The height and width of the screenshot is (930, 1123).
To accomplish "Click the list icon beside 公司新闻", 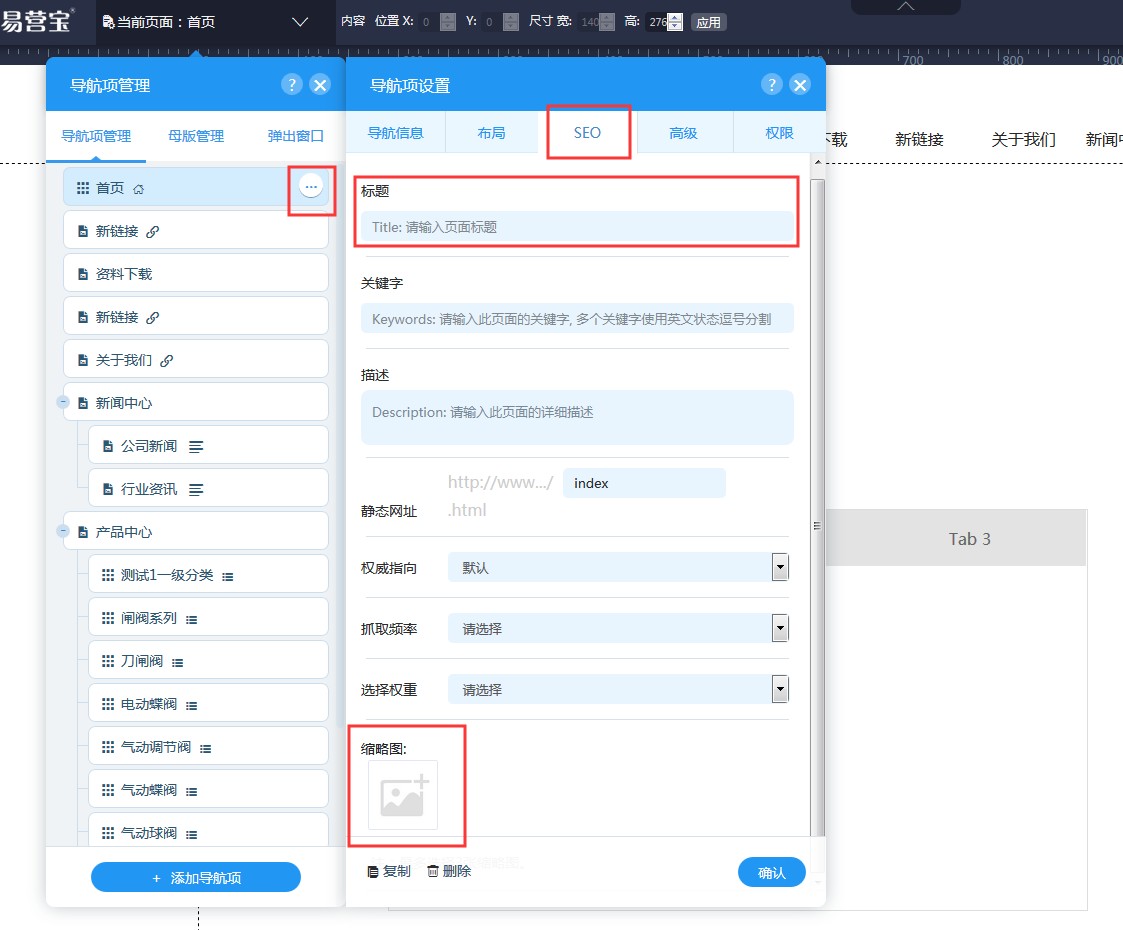I will 196,447.
